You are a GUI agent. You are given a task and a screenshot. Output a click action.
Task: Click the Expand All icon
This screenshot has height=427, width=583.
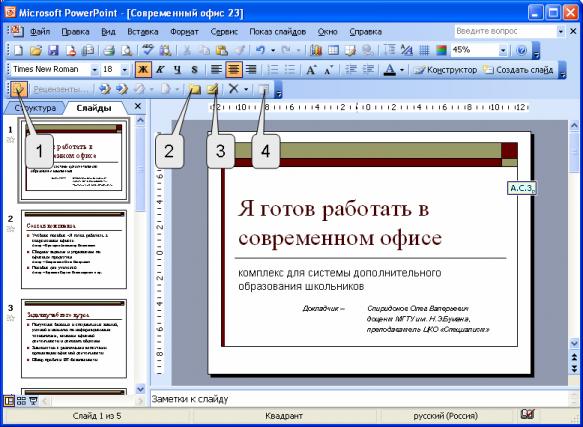pos(389,50)
